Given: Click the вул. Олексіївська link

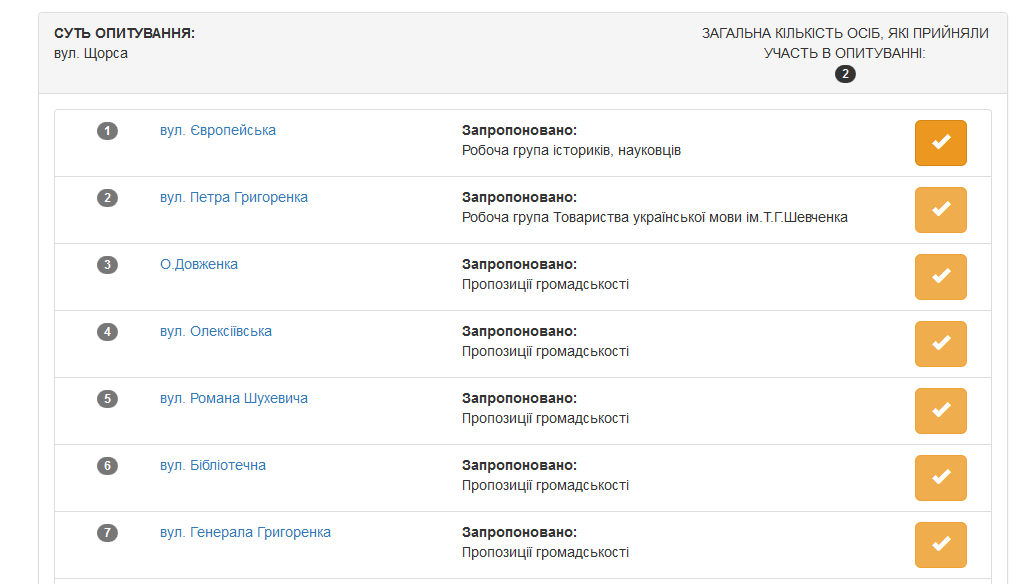Looking at the screenshot, I should point(215,332).
